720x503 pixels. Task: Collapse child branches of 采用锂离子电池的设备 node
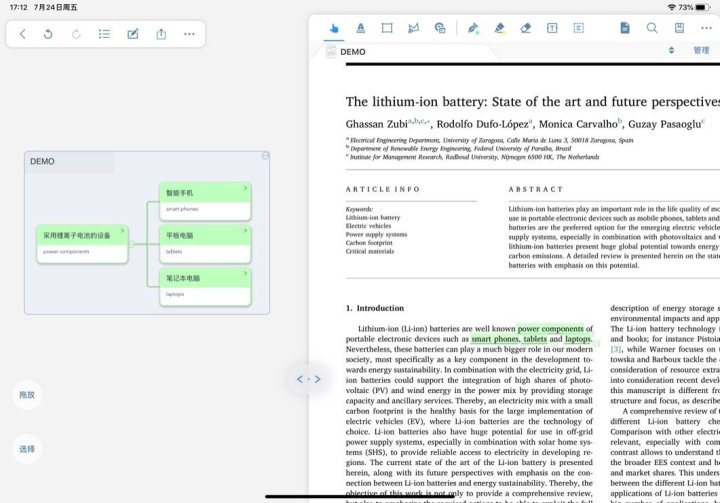coord(132,244)
